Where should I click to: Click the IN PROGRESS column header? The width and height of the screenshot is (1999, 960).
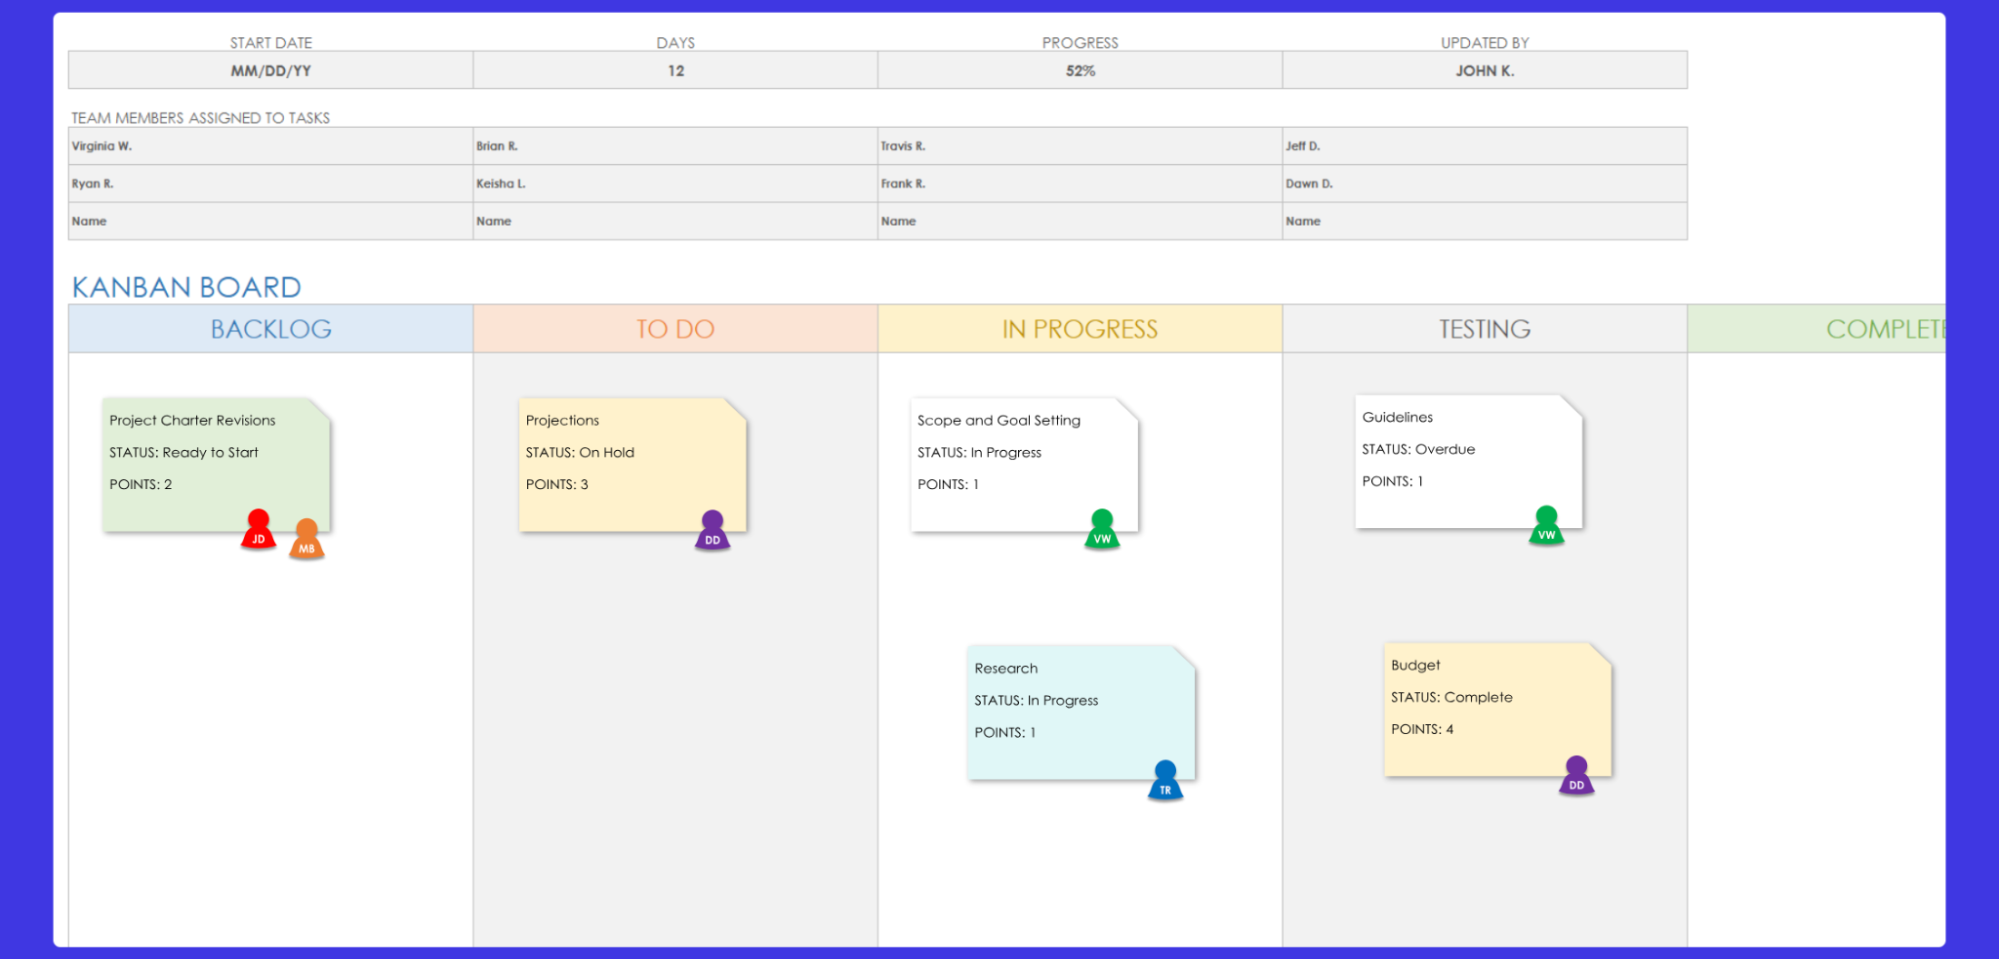tap(1080, 329)
